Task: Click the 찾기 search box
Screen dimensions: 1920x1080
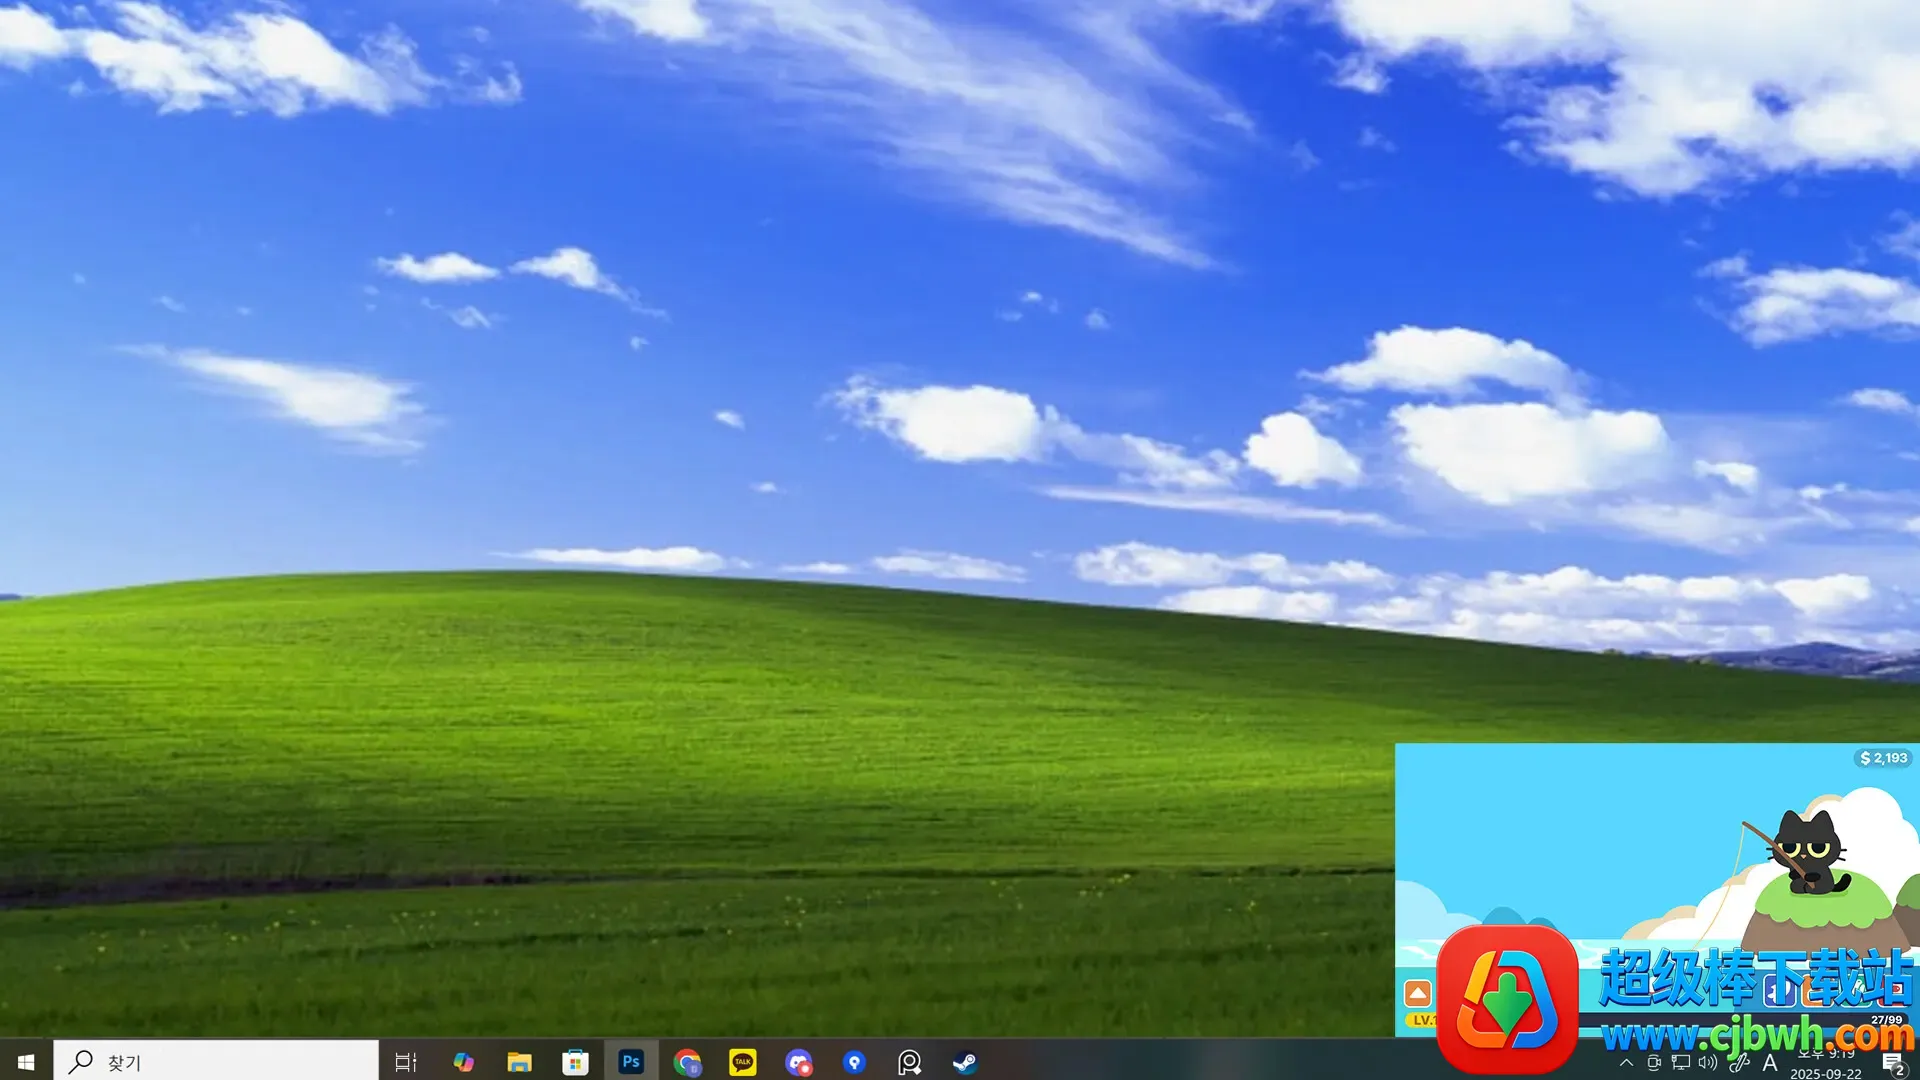Action: 216,1062
